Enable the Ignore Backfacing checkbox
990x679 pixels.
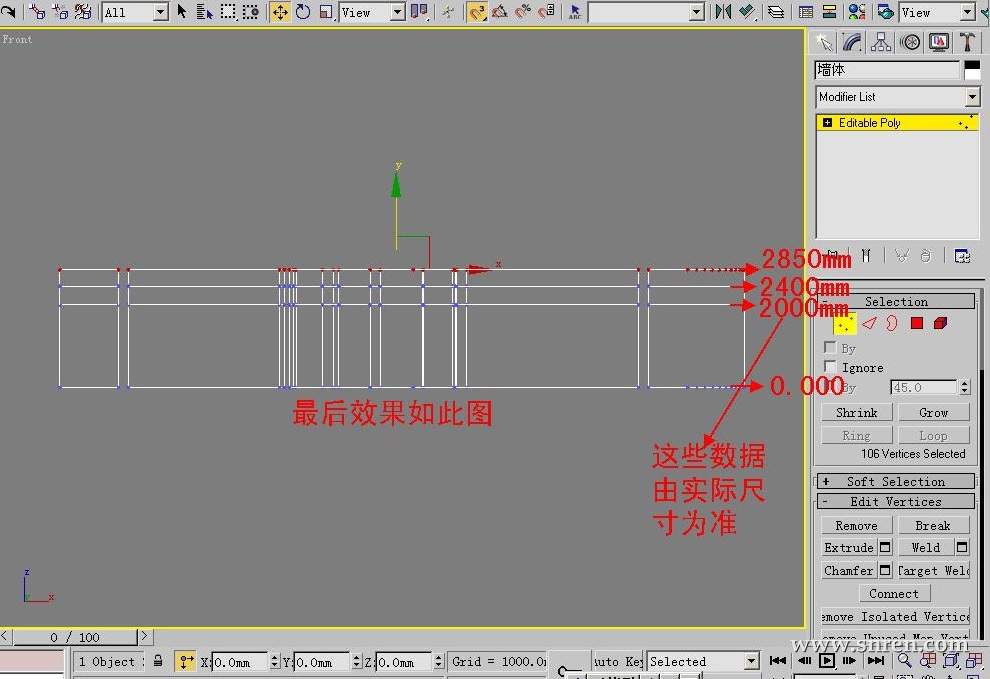click(830, 366)
